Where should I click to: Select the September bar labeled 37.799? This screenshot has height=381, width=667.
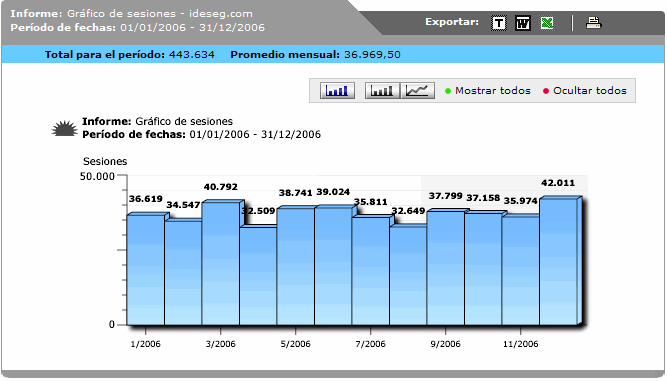[445, 268]
